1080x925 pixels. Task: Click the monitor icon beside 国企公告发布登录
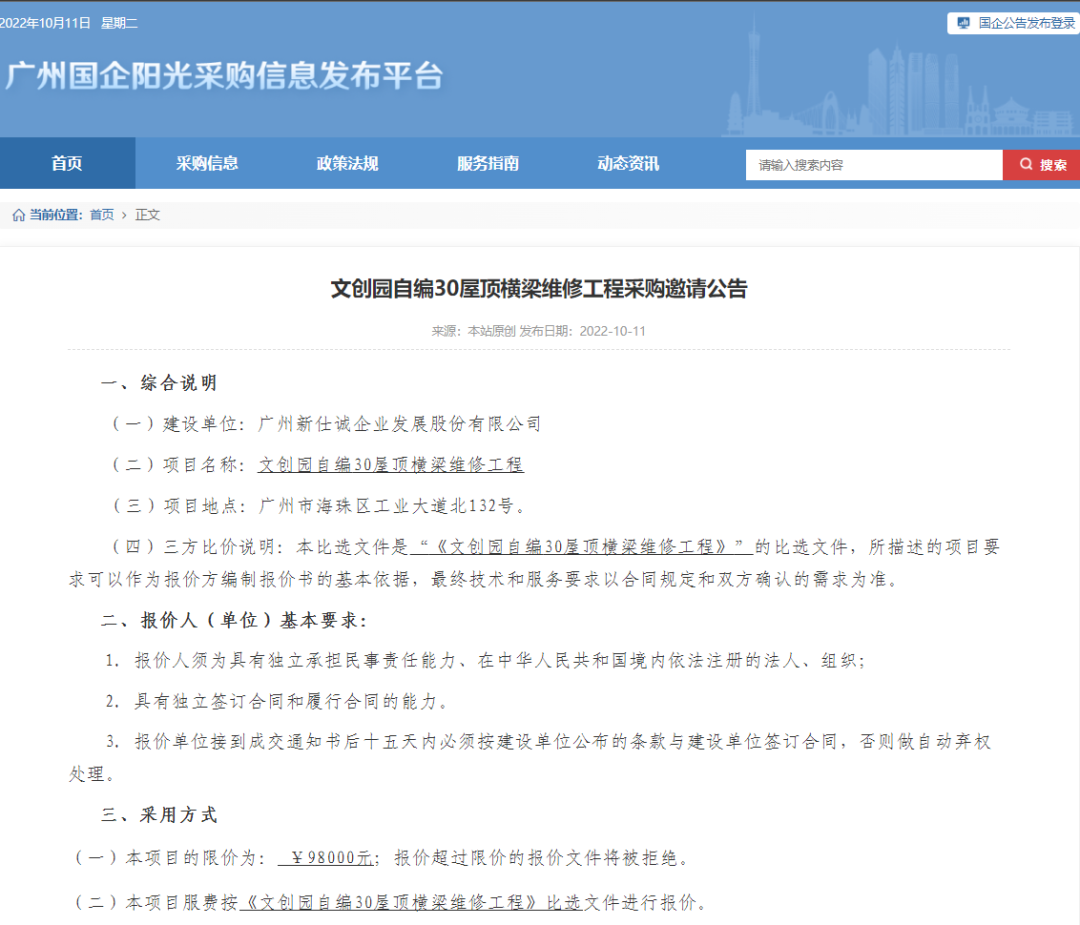point(961,22)
